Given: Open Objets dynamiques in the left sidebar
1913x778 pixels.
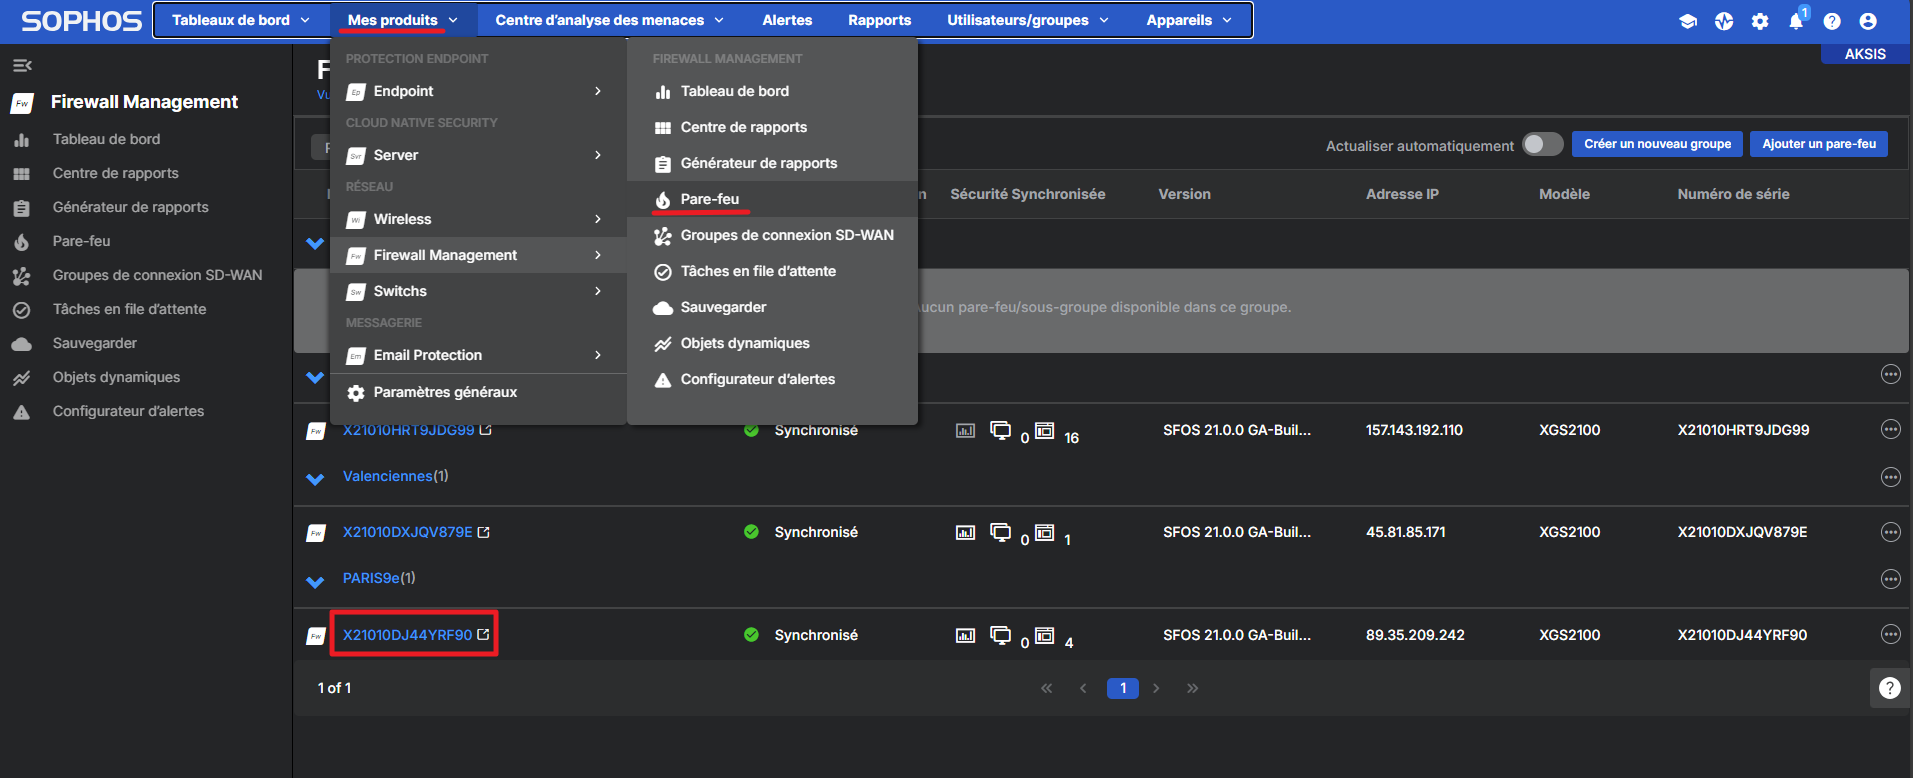Looking at the screenshot, I should [117, 377].
